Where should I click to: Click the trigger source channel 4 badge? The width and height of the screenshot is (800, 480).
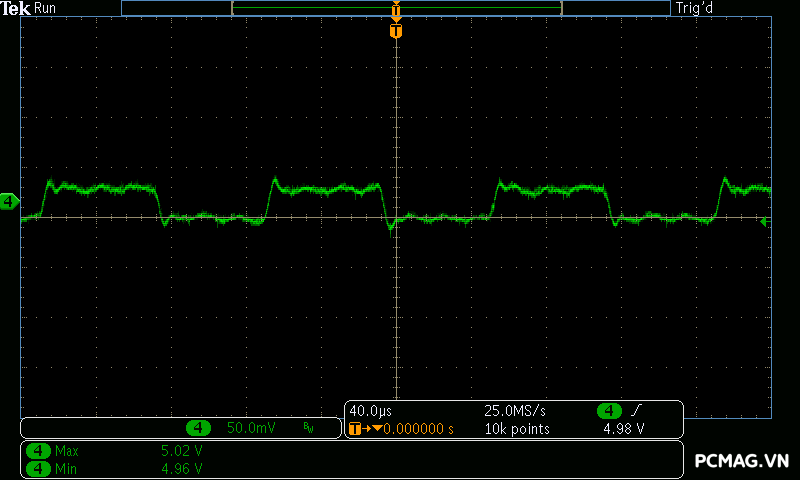[x=609, y=411]
